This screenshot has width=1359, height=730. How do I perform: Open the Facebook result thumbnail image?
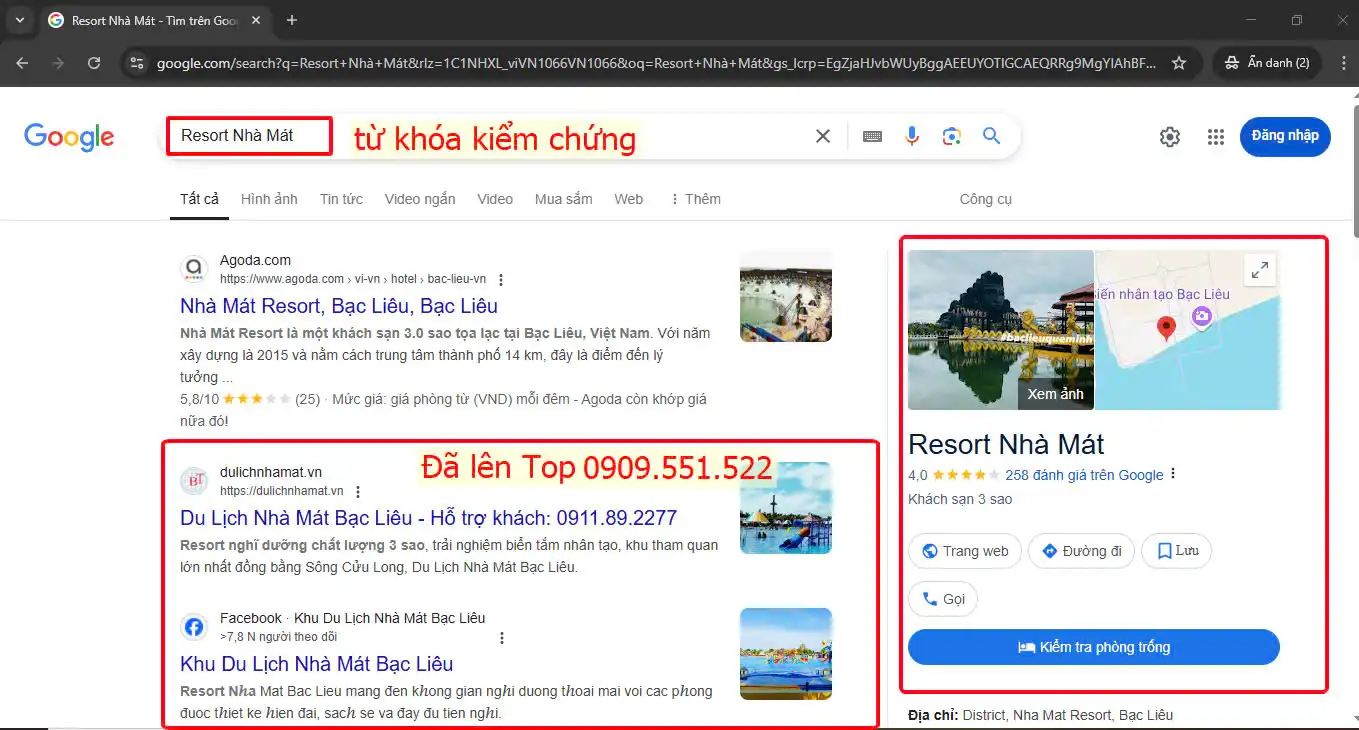[786, 654]
